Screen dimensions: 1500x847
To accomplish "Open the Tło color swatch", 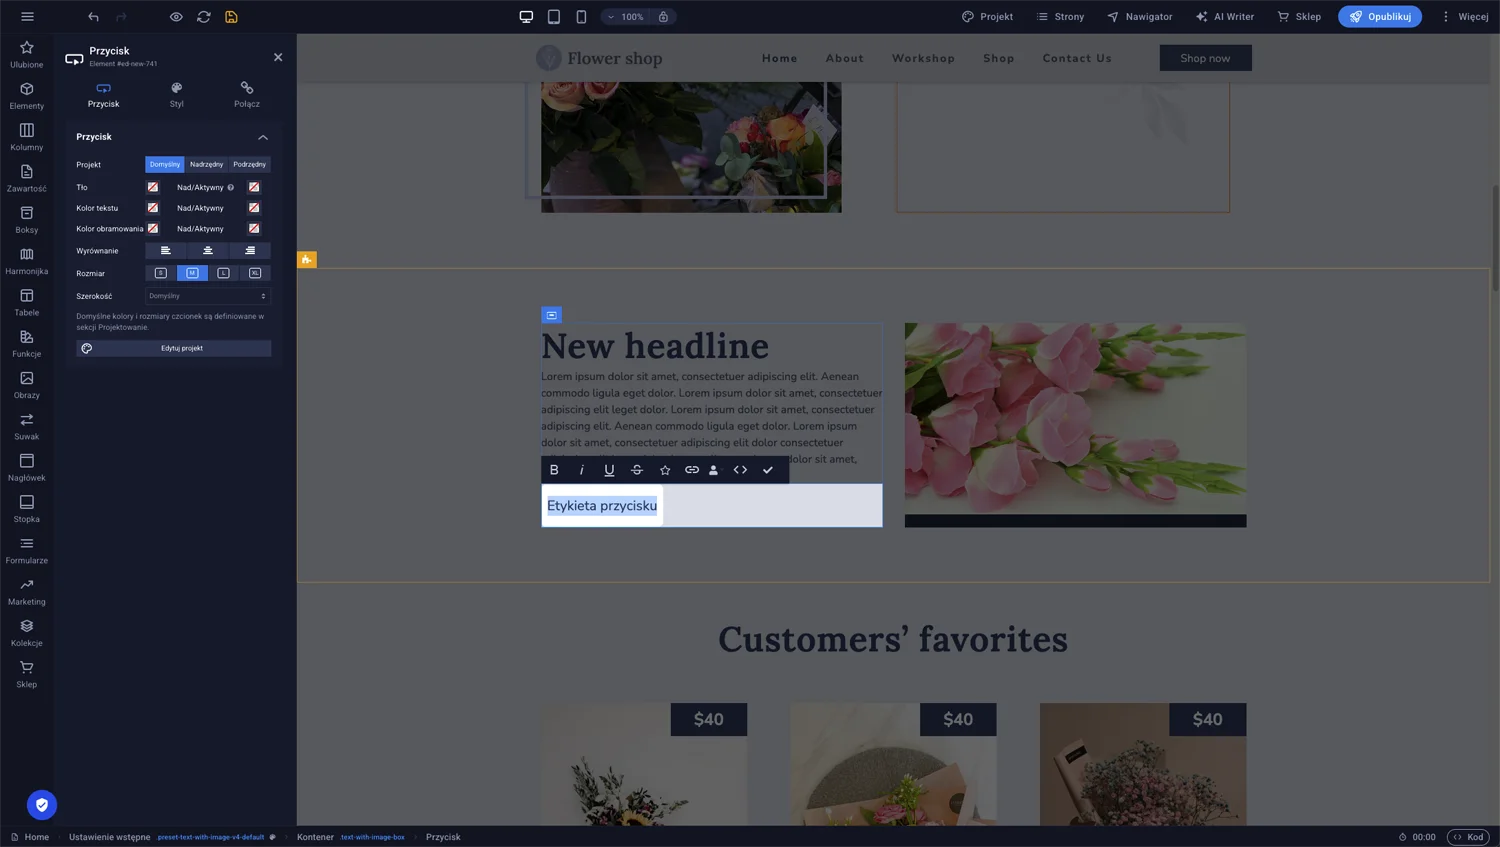I will pos(152,187).
